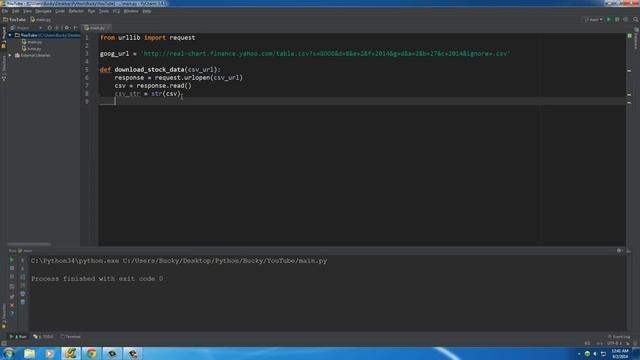The width and height of the screenshot is (640, 360).
Task: Open the Help menu
Action: 147,11
